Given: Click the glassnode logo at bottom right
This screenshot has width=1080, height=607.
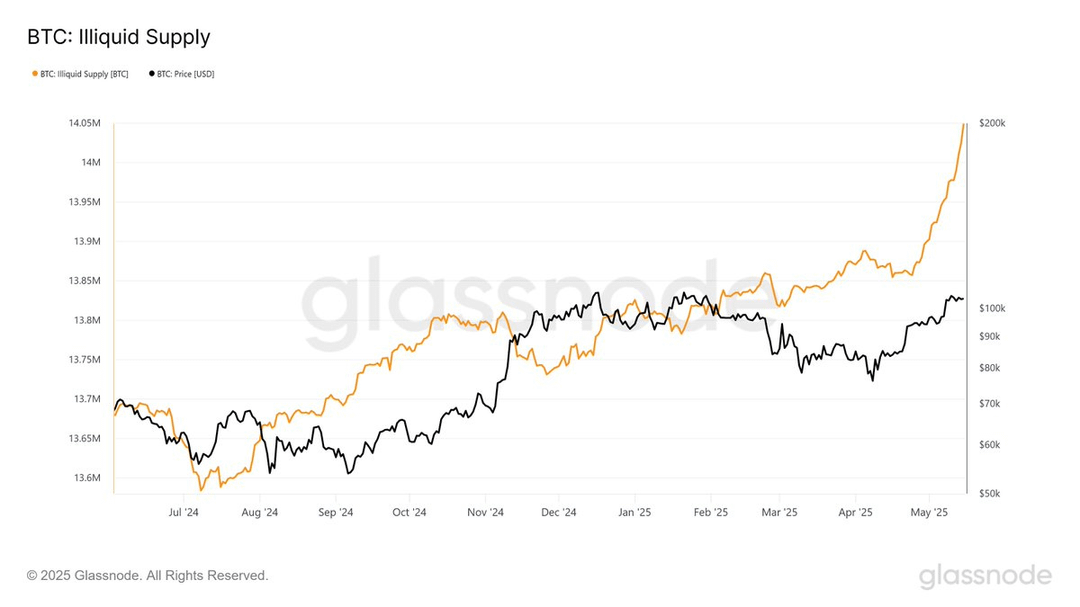Looking at the screenshot, I should [x=985, y=577].
